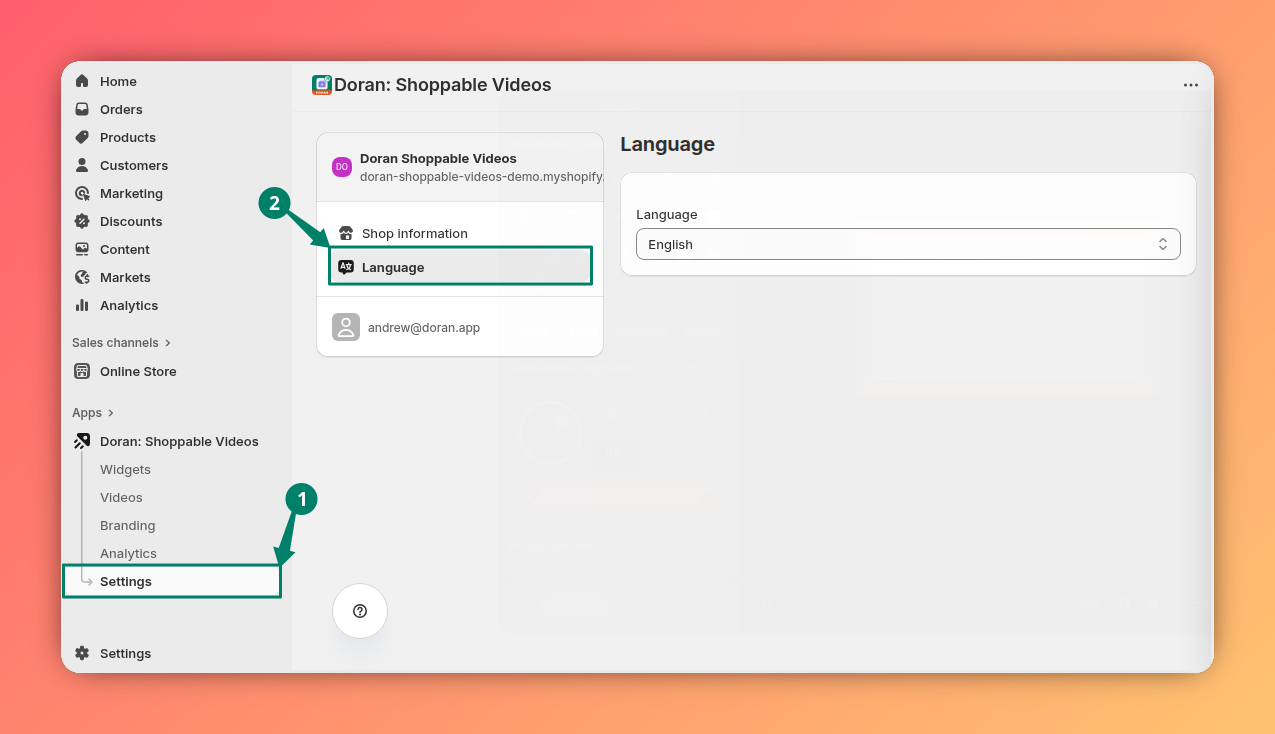Click the bottom Settings gear icon
This screenshot has width=1275, height=734.
click(82, 653)
